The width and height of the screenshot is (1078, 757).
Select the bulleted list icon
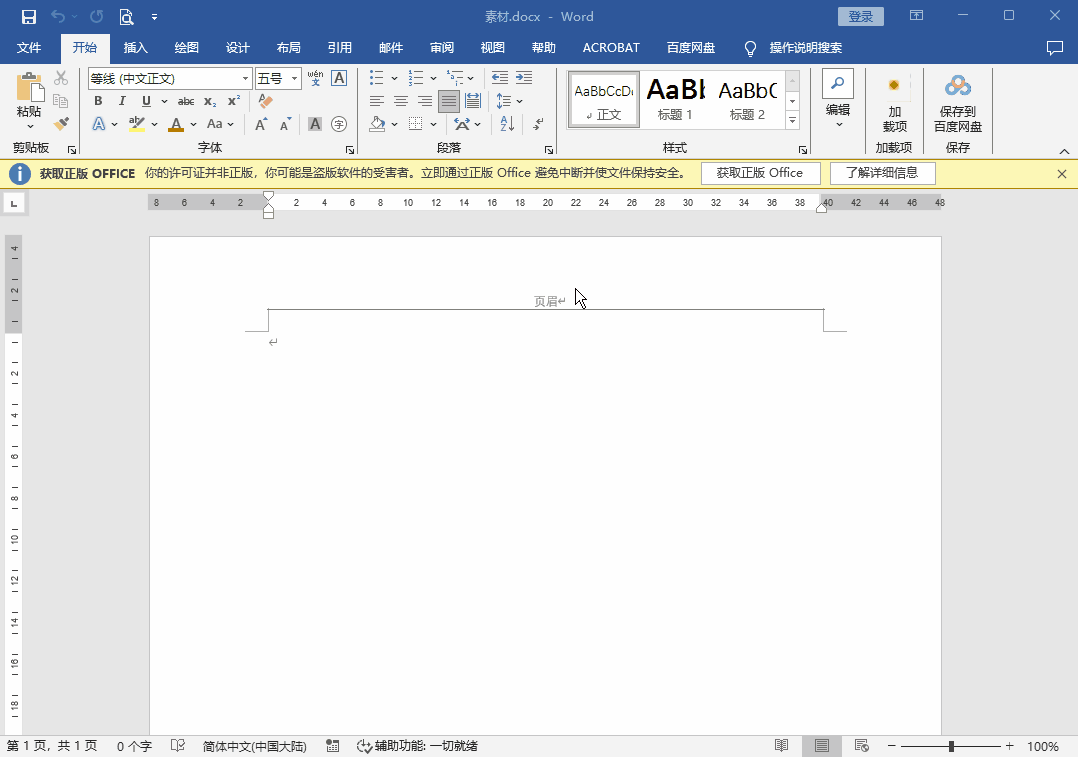coord(375,78)
